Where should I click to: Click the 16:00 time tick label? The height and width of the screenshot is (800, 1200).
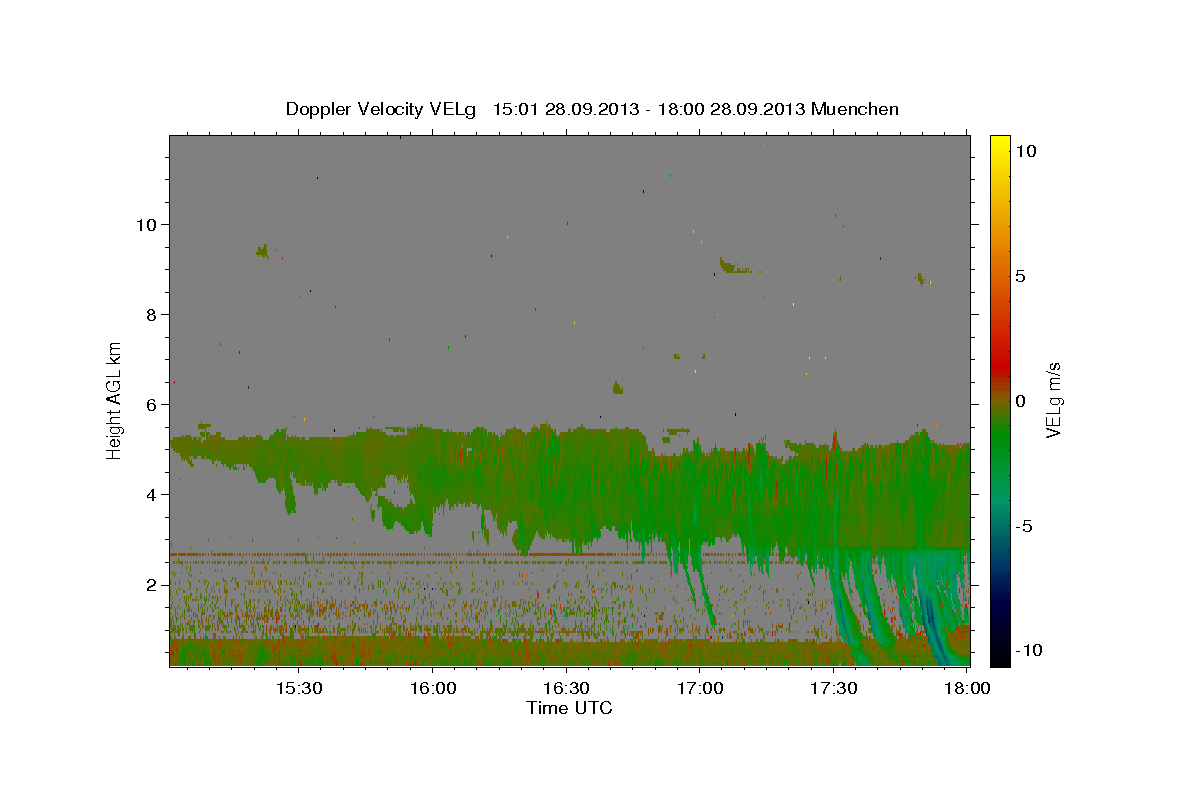tap(432, 689)
